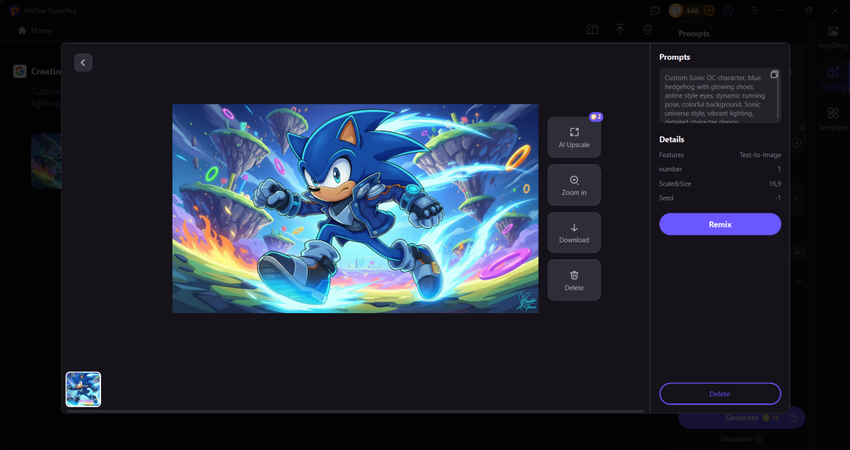Click the 'Prompts' heading in details panel

pyautogui.click(x=674, y=57)
